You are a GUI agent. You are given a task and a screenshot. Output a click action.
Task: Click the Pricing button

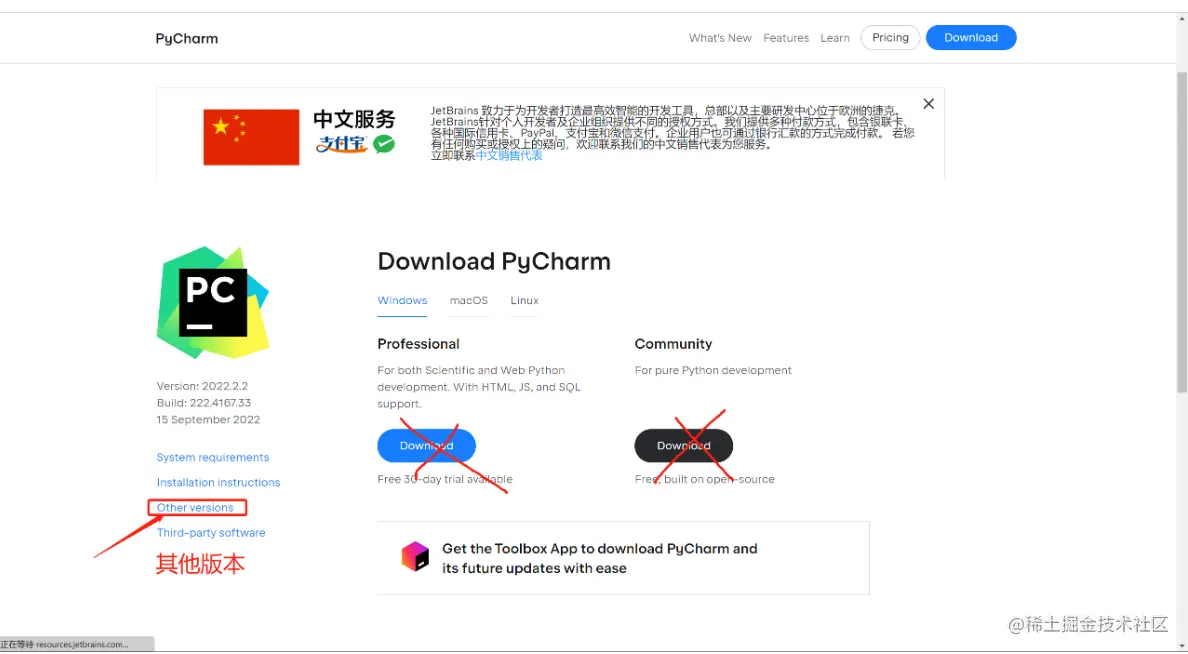890,37
